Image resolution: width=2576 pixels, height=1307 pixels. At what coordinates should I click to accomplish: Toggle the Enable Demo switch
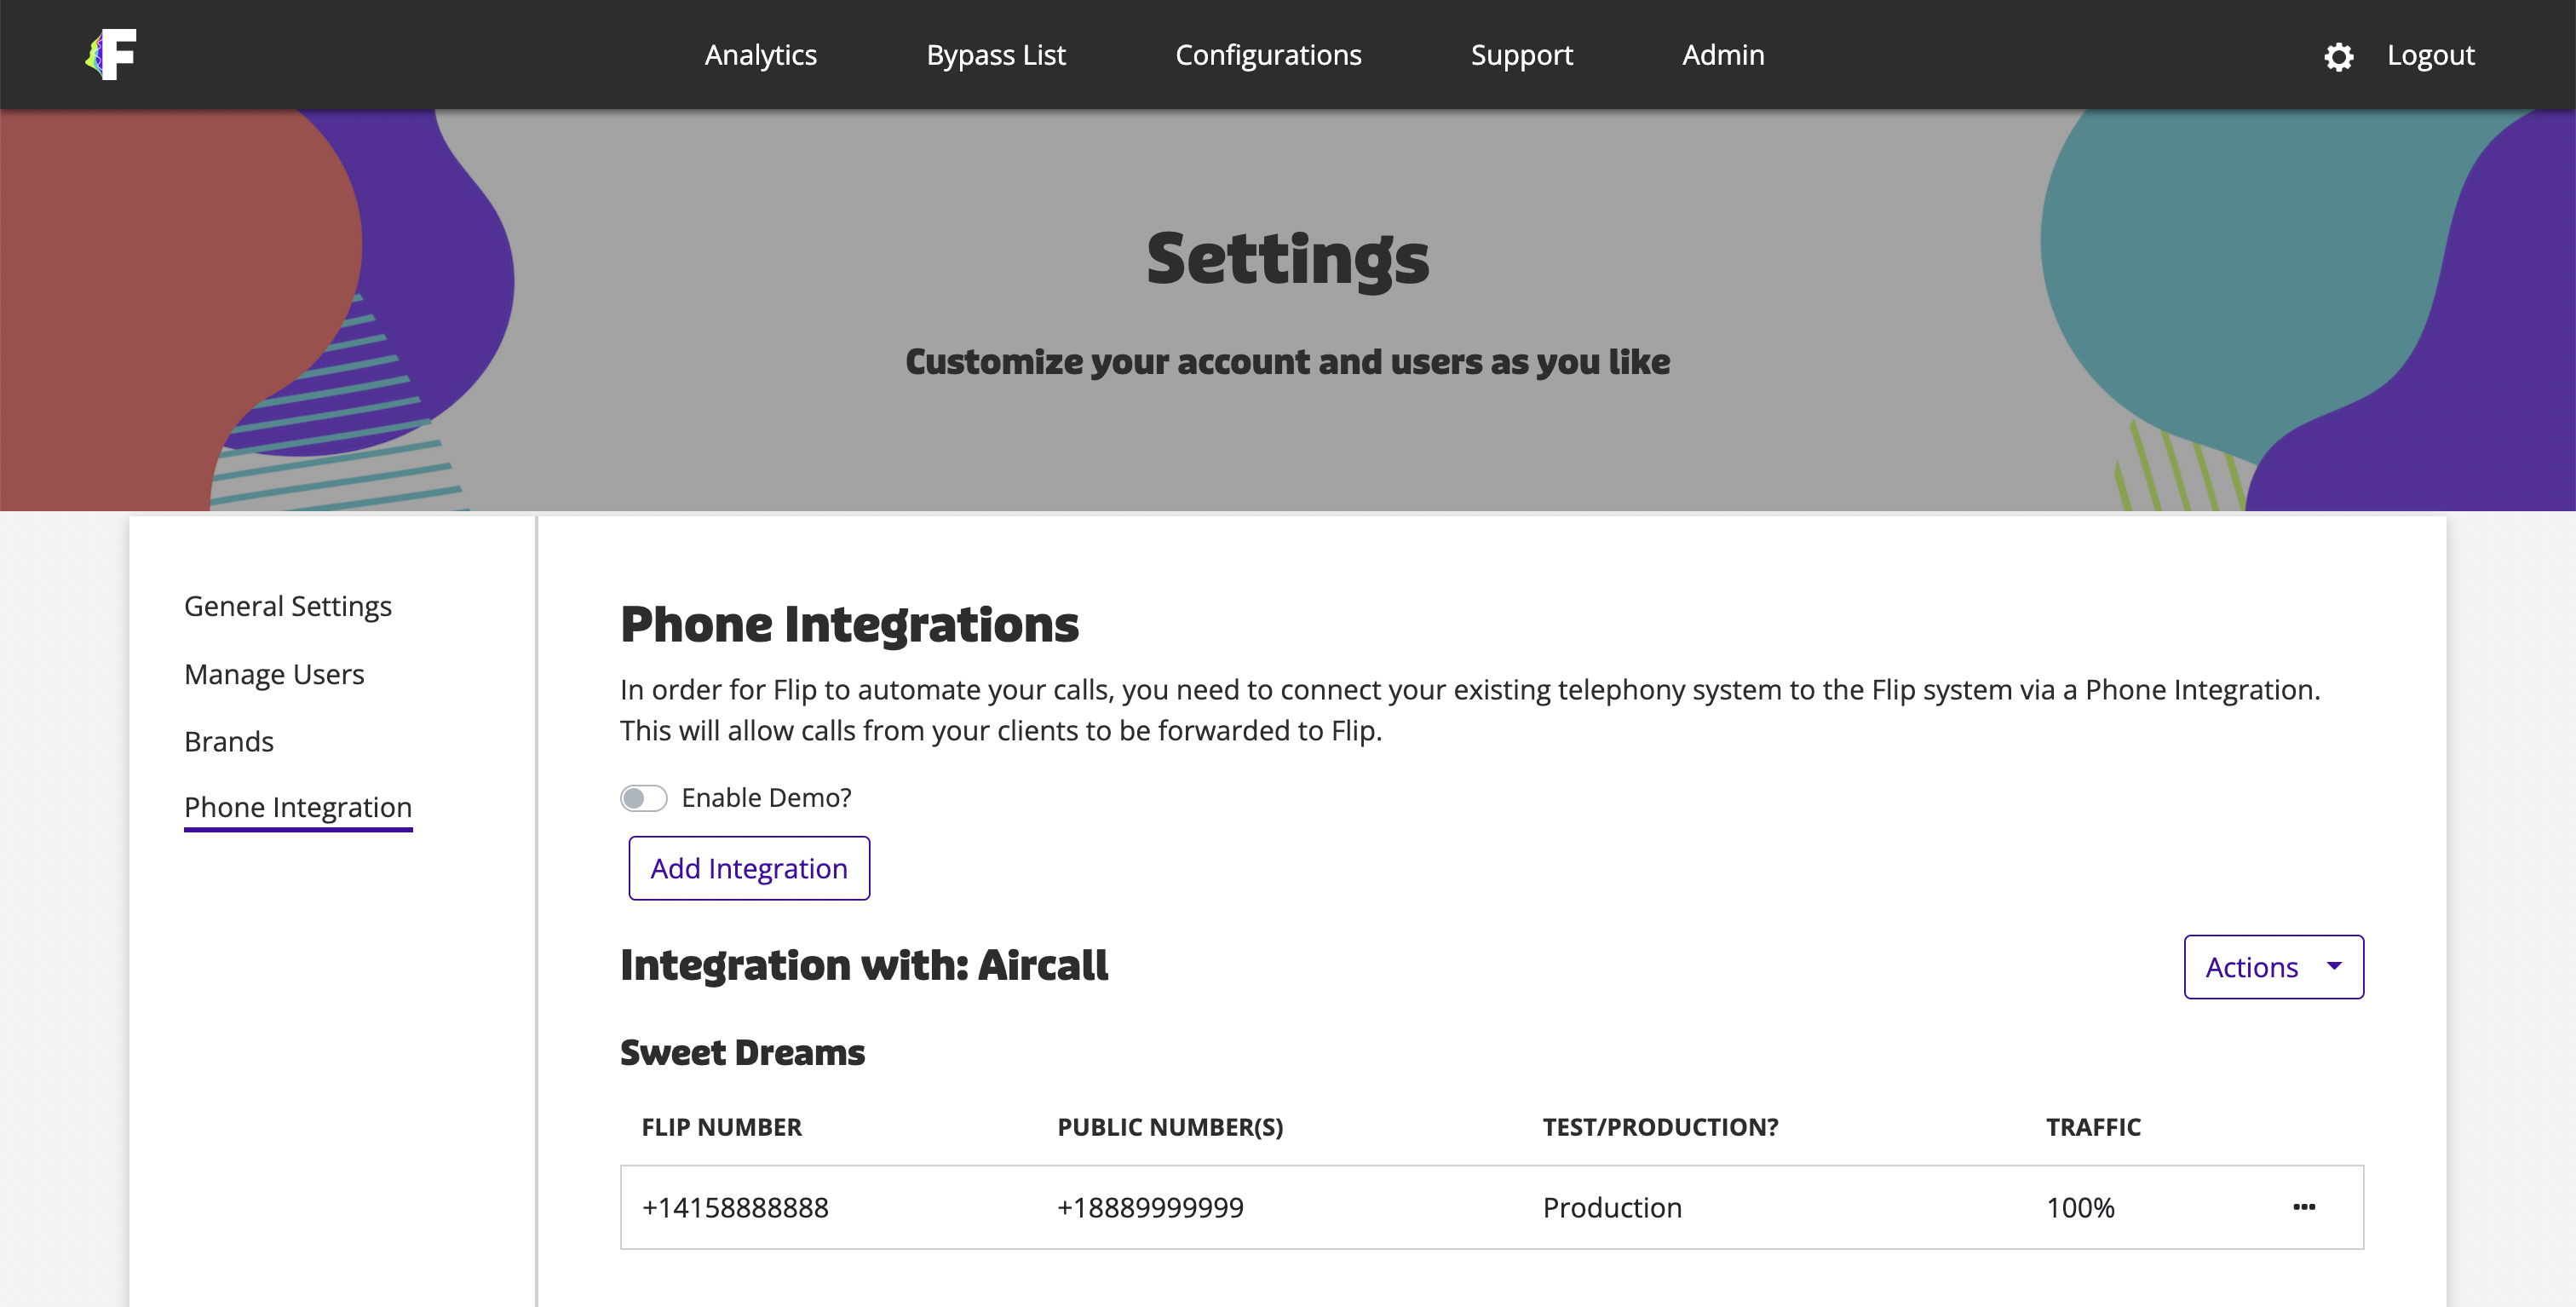click(643, 798)
